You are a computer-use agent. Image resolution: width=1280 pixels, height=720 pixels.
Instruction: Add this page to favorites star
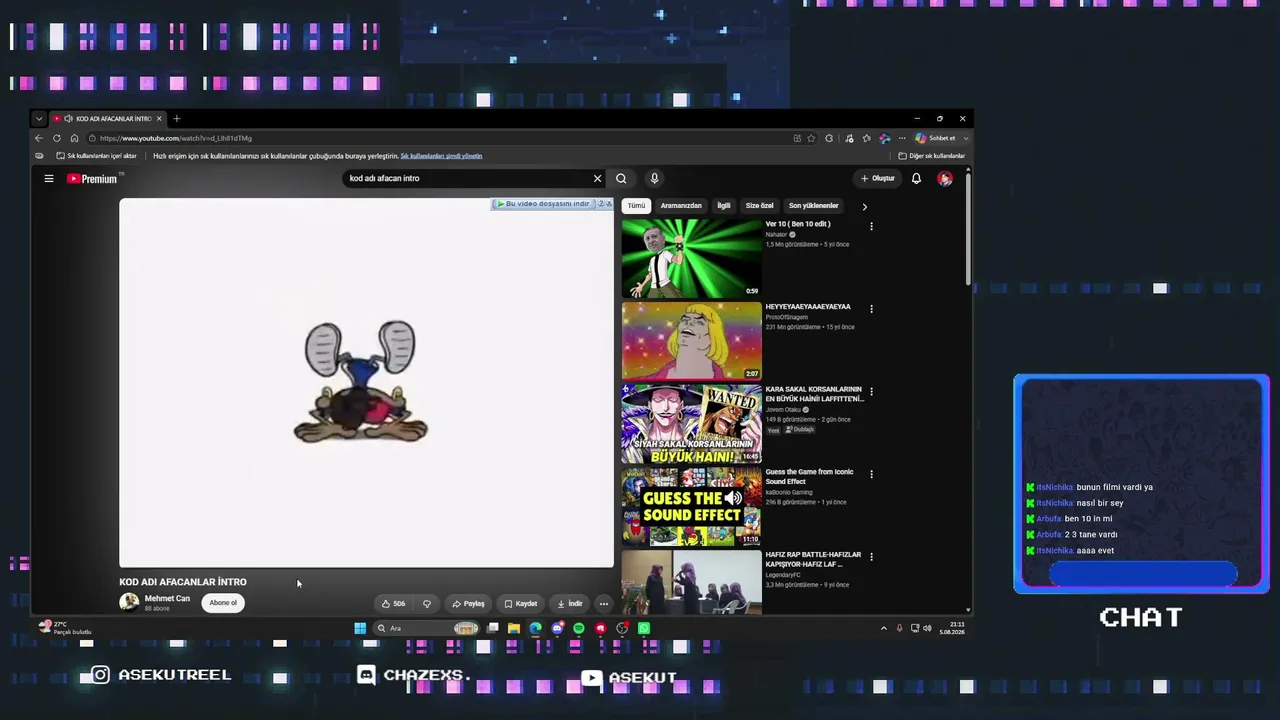coord(811,138)
